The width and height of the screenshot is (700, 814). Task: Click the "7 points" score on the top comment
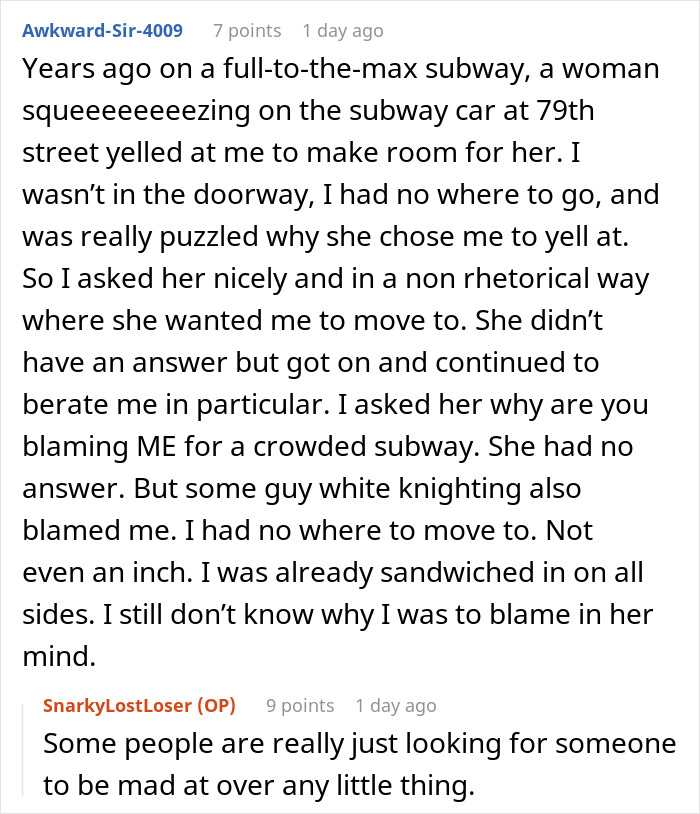(247, 31)
